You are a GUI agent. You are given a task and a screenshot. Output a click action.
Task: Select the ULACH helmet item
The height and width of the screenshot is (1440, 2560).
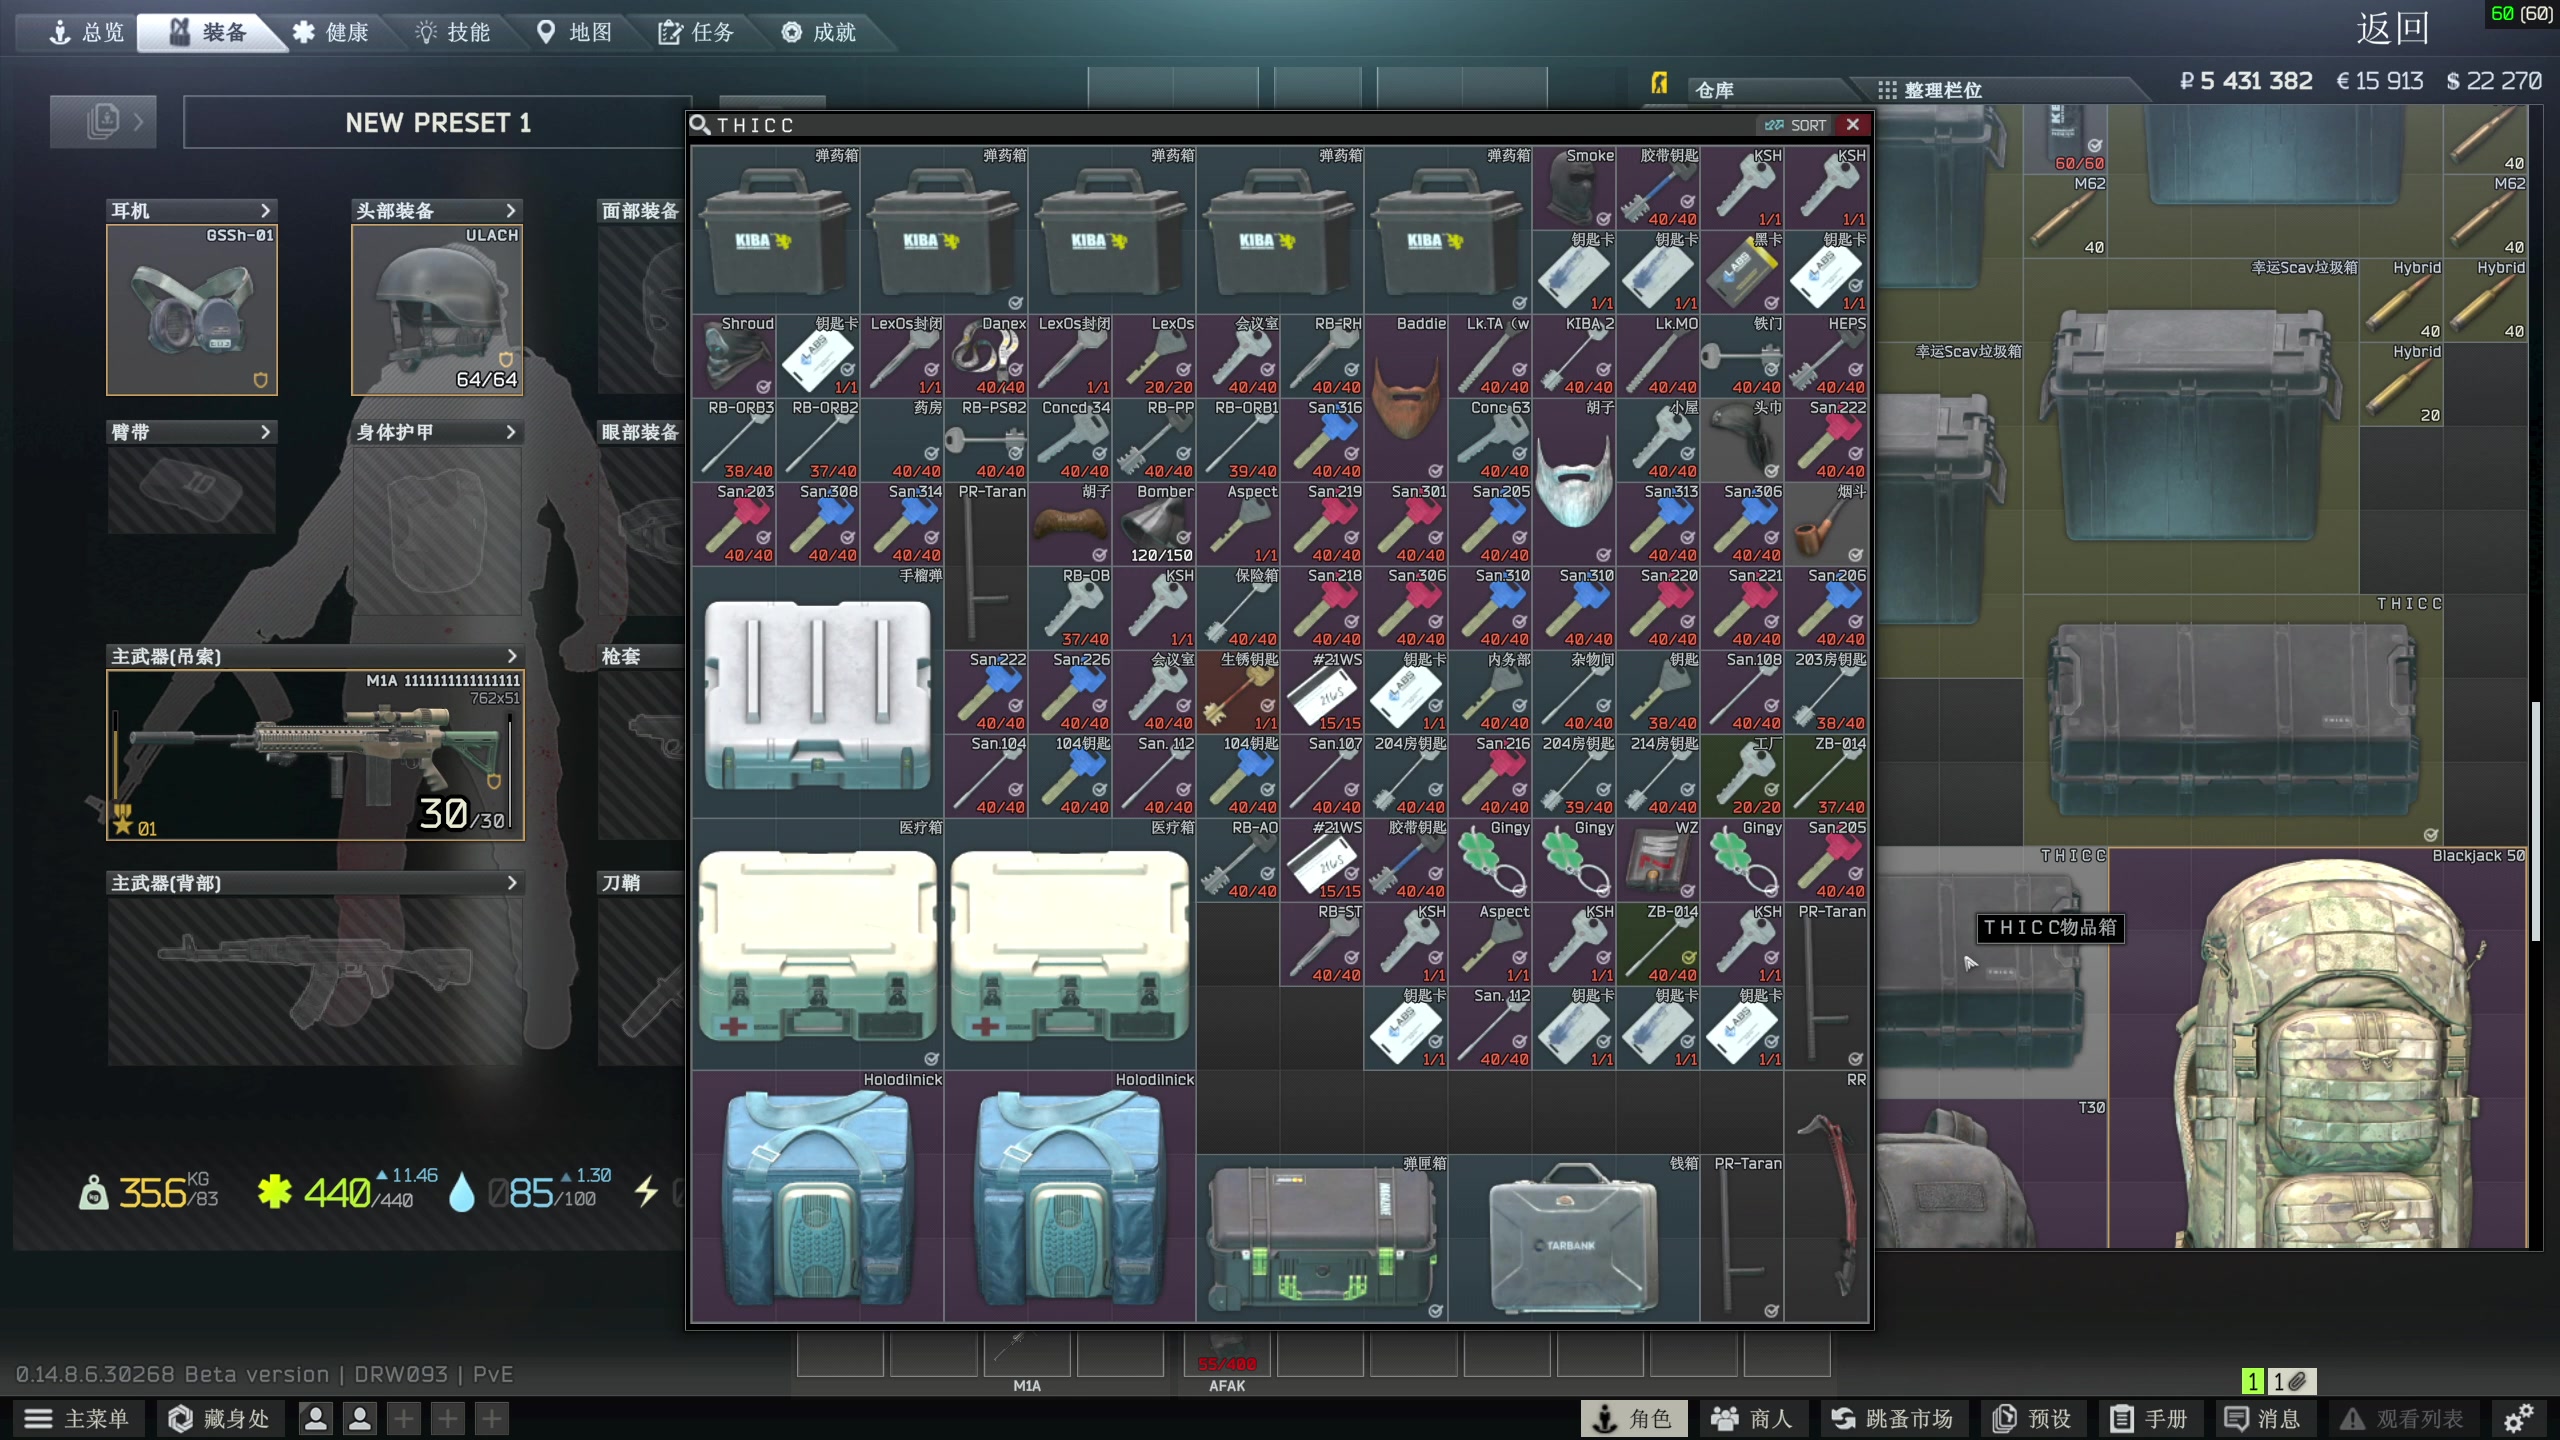pos(437,310)
